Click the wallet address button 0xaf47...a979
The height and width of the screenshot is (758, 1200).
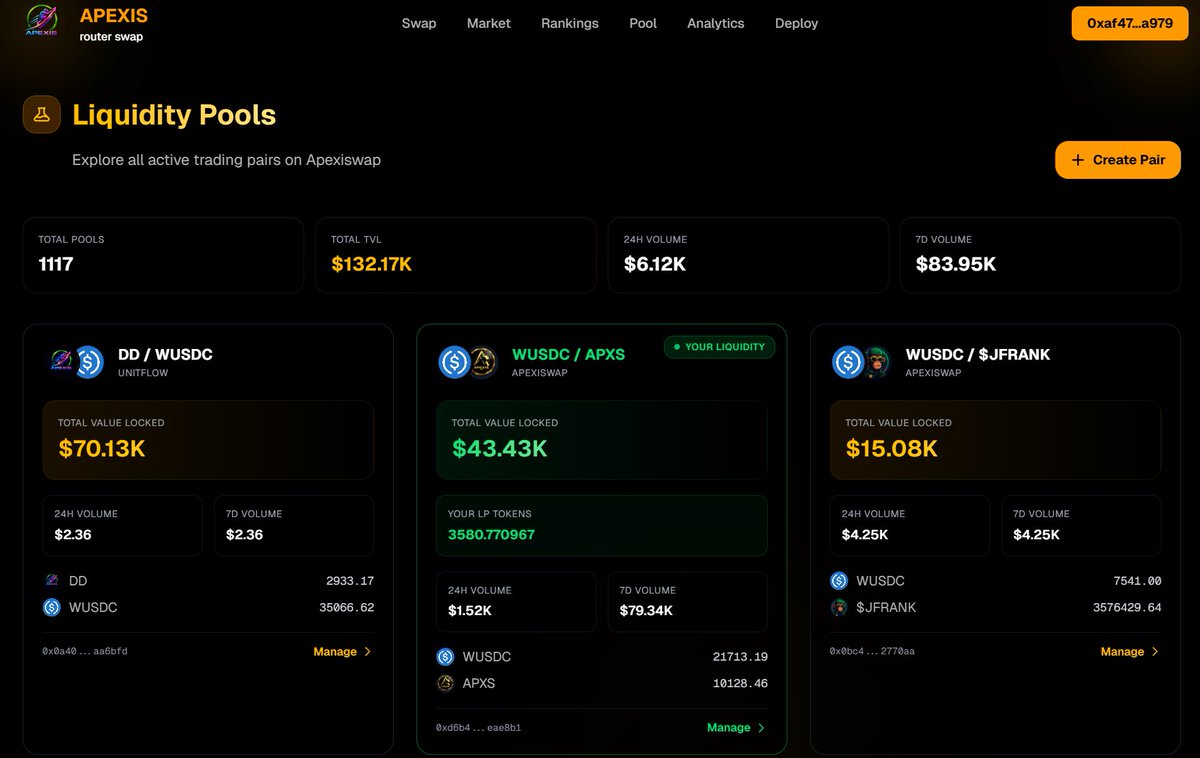click(1130, 23)
